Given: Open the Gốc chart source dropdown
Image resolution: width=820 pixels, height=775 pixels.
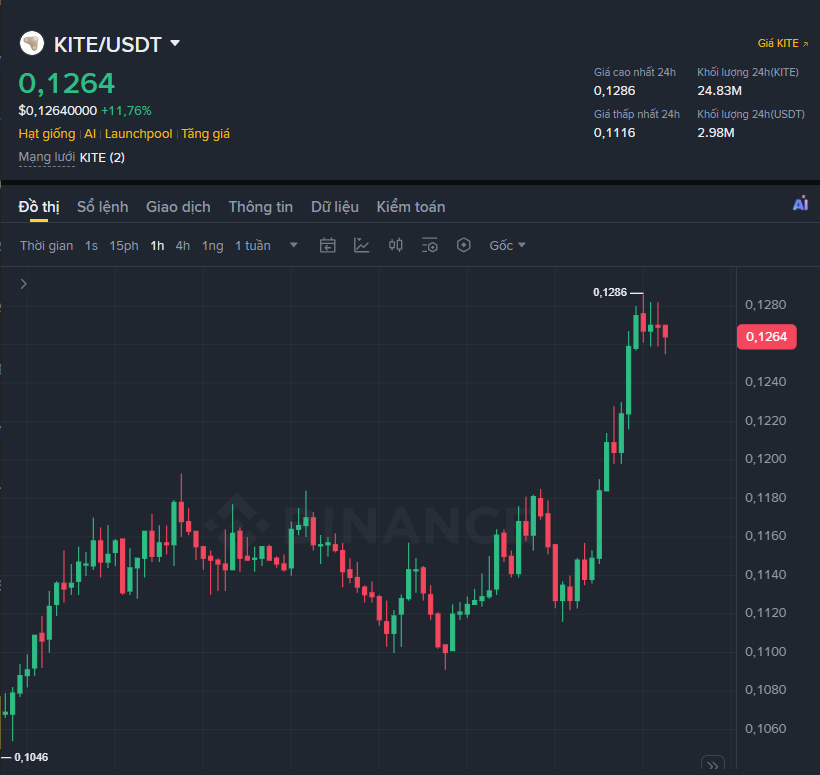Looking at the screenshot, I should point(507,245).
